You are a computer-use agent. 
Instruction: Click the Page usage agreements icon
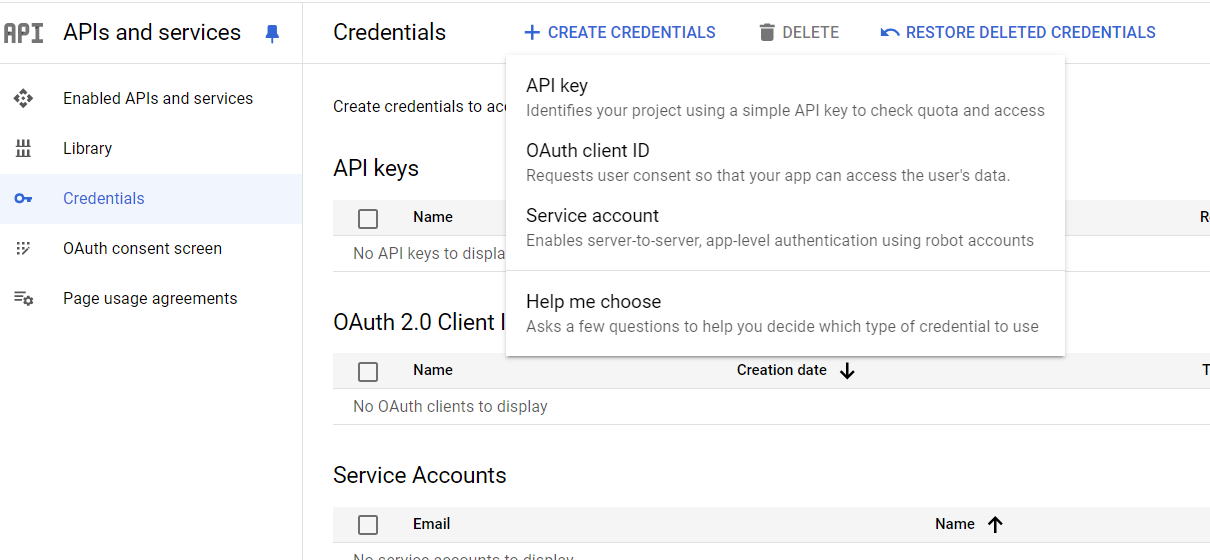coord(23,298)
